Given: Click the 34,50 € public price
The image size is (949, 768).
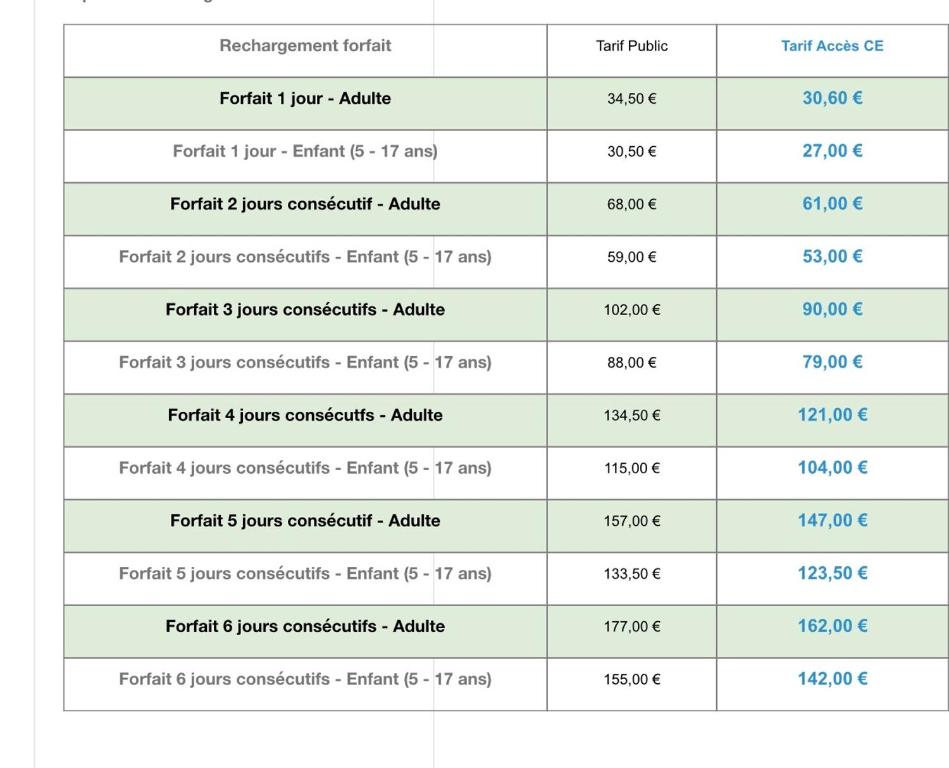Looking at the screenshot, I should [x=631, y=99].
